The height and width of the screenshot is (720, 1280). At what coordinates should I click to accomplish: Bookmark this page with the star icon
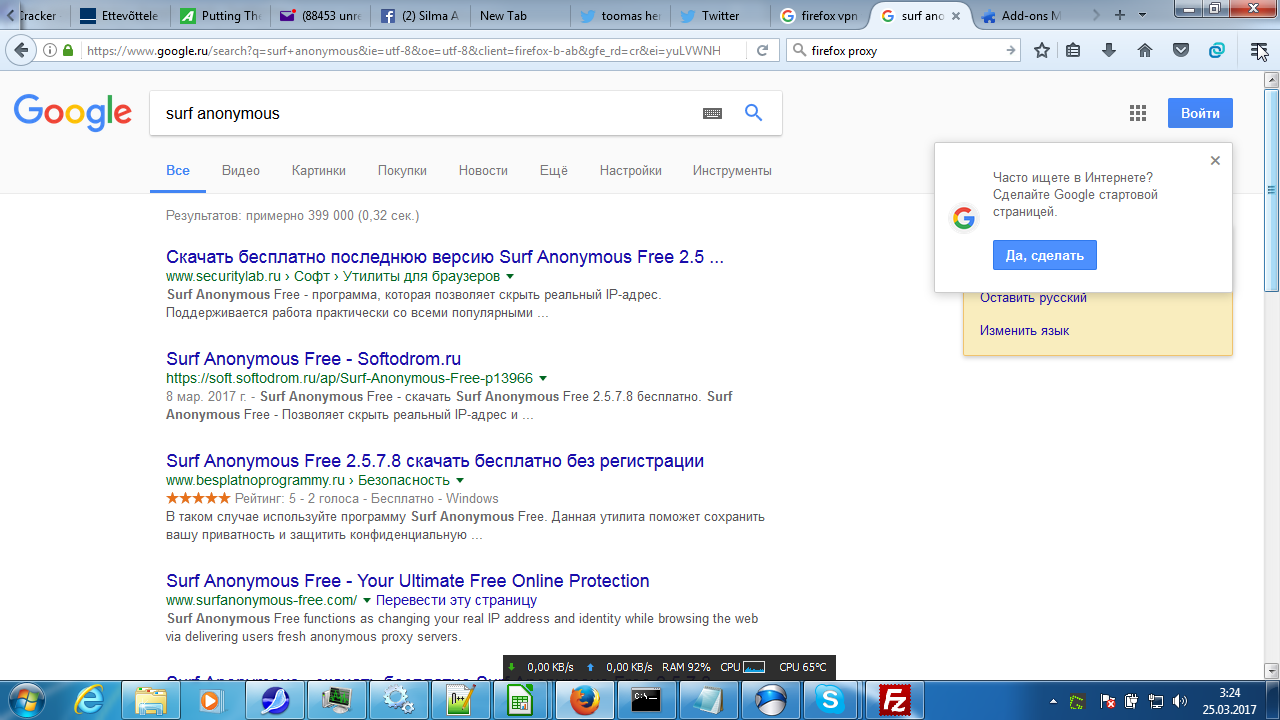coord(1042,50)
